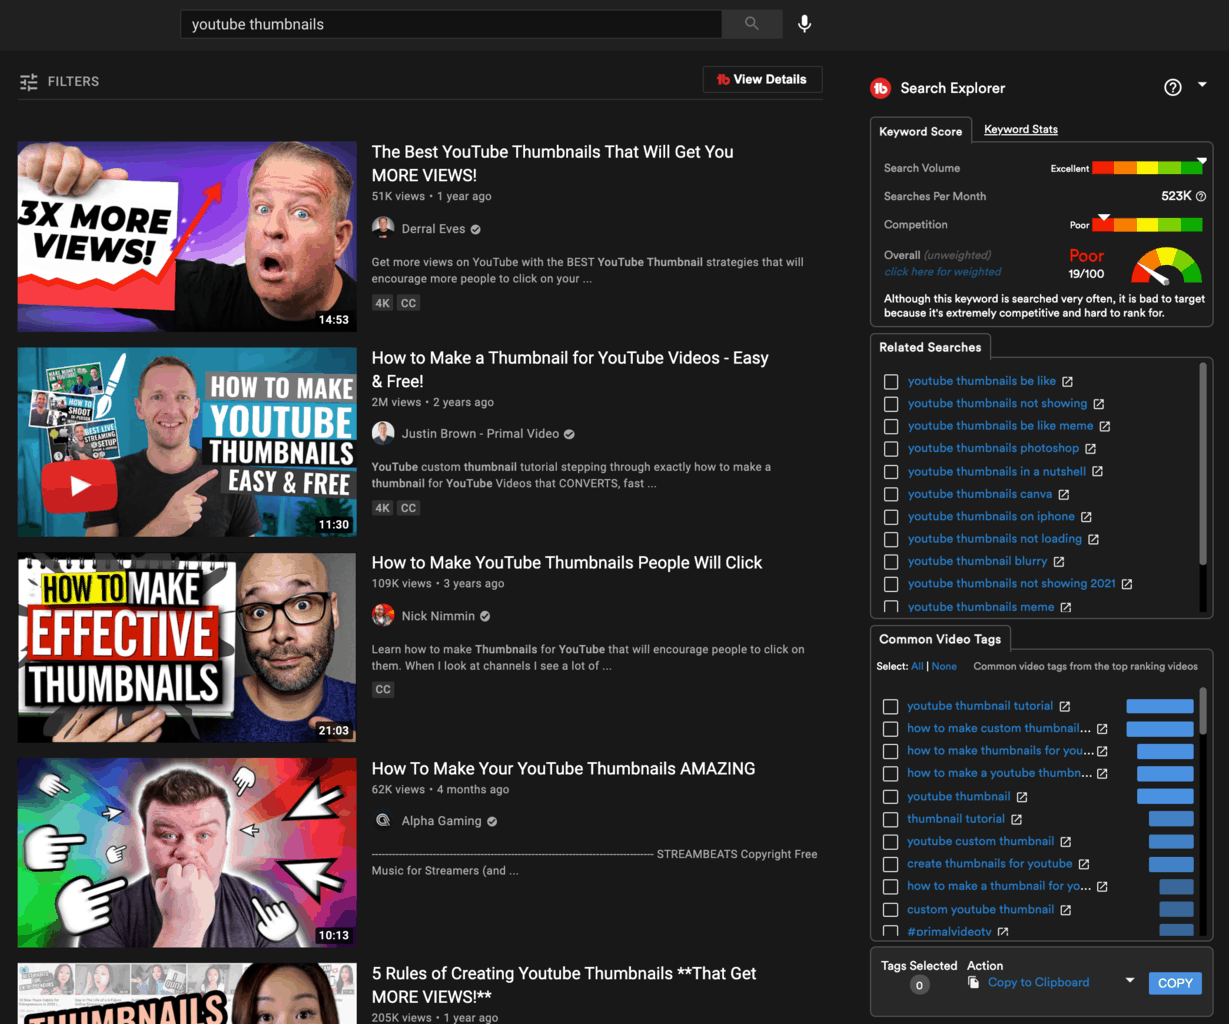This screenshot has width=1229, height=1024.
Task: Check 'youtube thumbnails canva' checkbox
Action: pyautogui.click(x=891, y=495)
